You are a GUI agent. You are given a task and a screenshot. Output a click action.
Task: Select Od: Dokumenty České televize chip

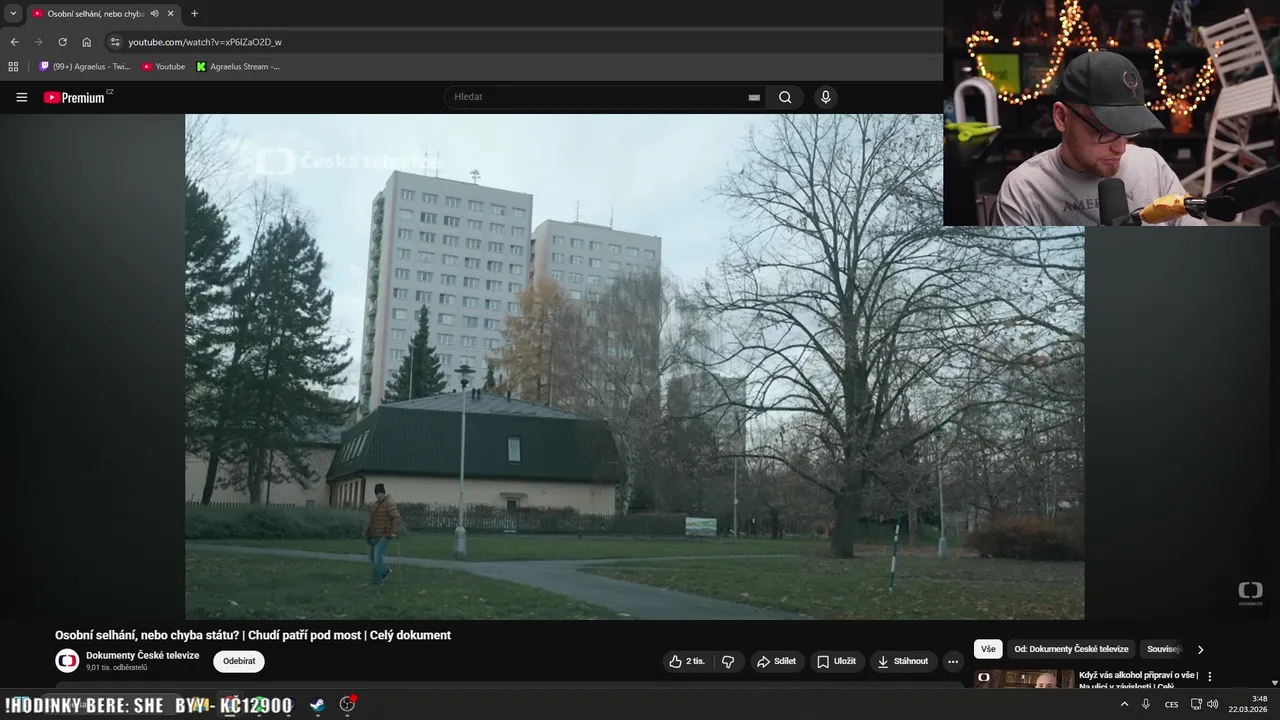coord(1071,649)
